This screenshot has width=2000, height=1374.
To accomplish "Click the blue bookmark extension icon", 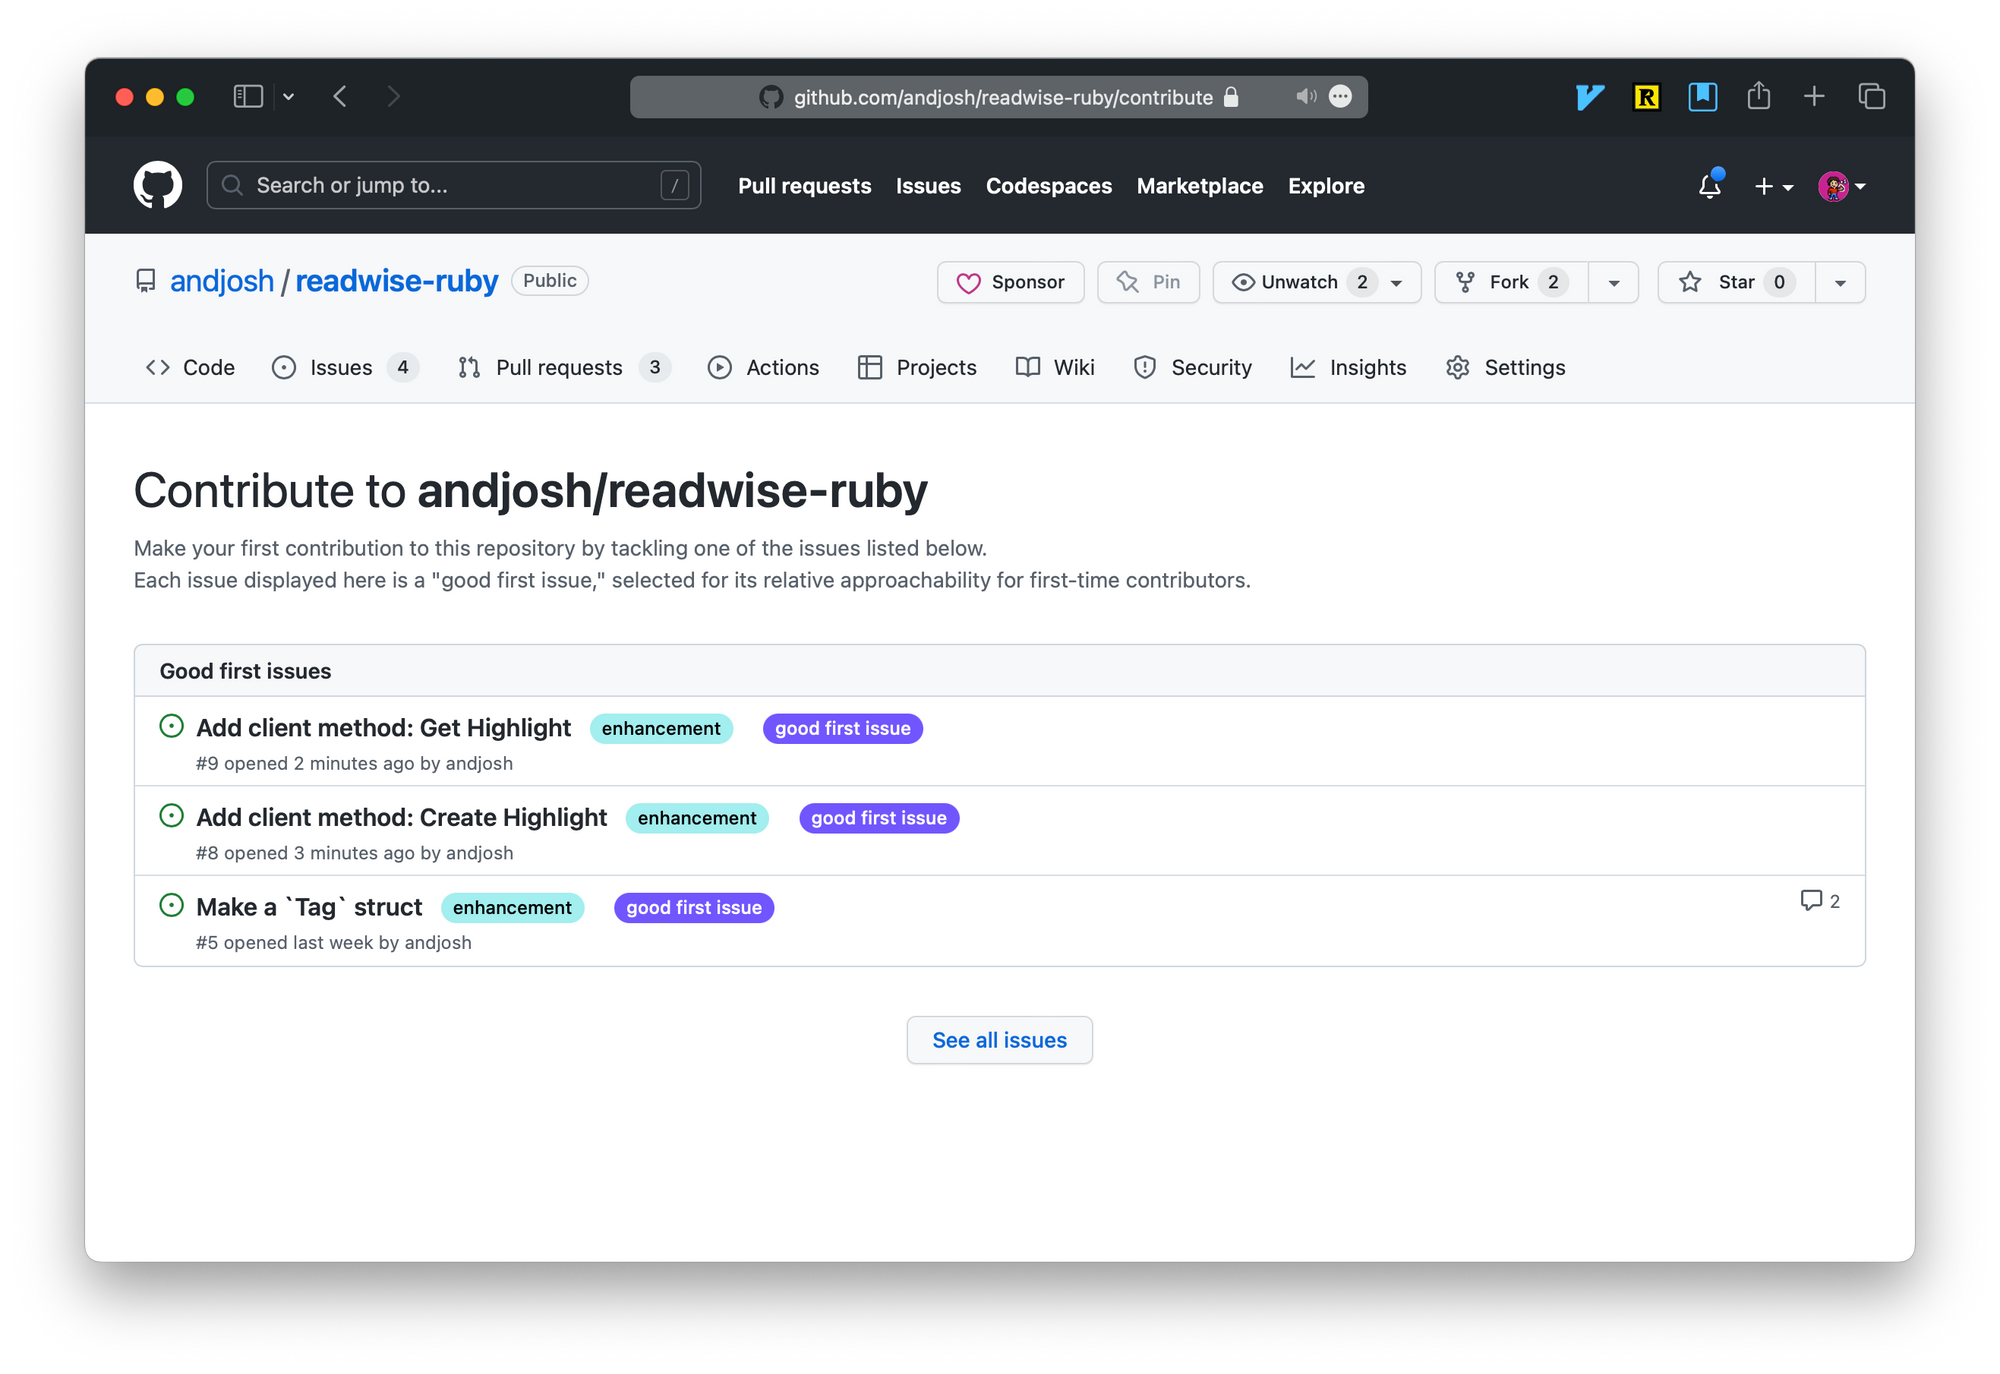I will click(1702, 97).
